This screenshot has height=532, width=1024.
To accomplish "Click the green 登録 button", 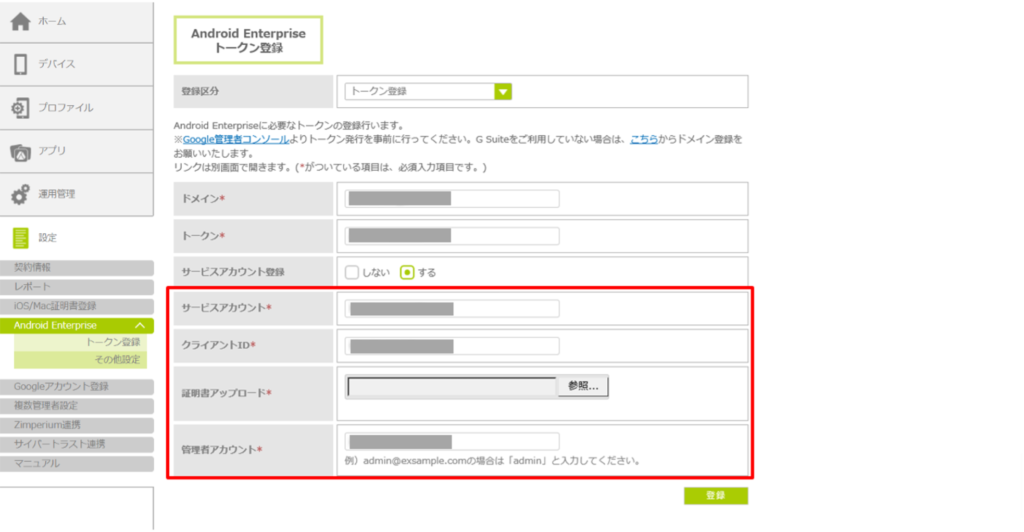I will point(715,496).
